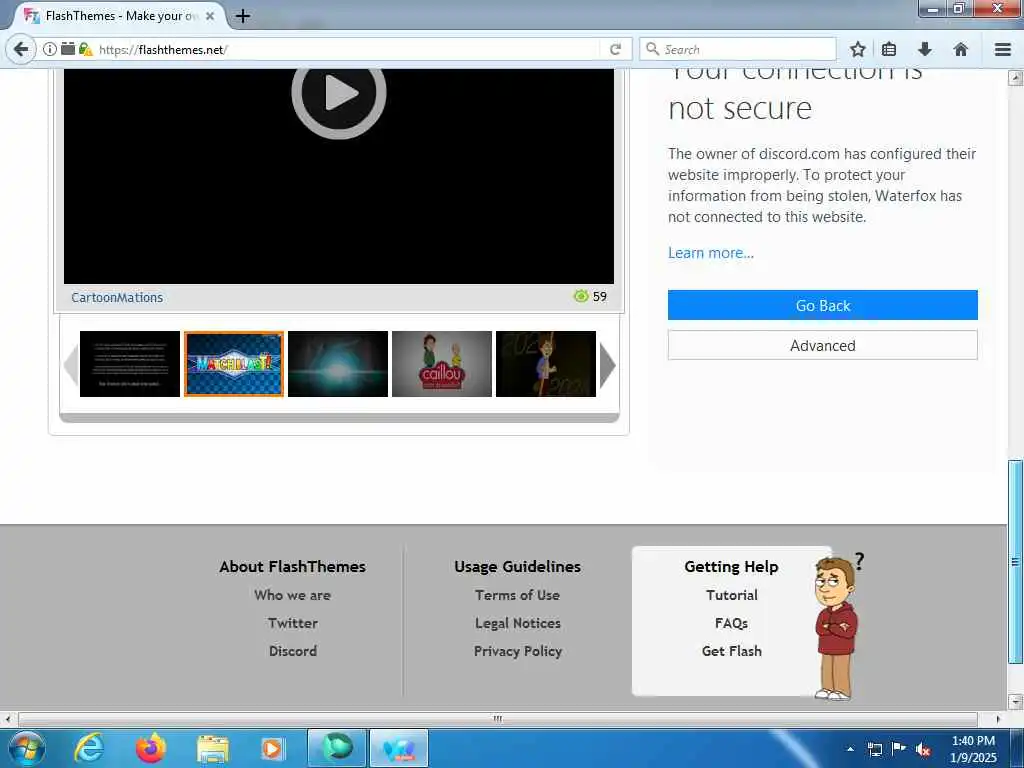Open the FAQs help link

click(x=731, y=623)
